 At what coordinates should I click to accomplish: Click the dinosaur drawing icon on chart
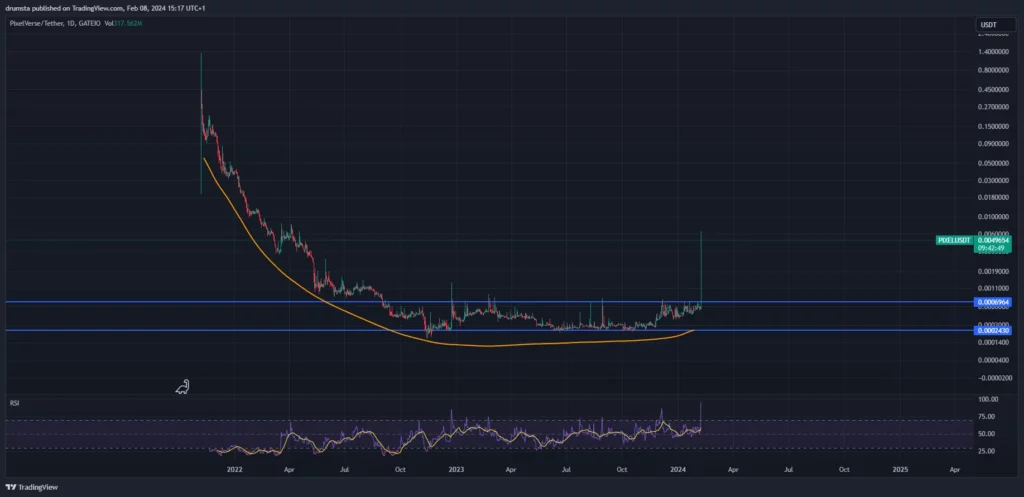pos(183,387)
